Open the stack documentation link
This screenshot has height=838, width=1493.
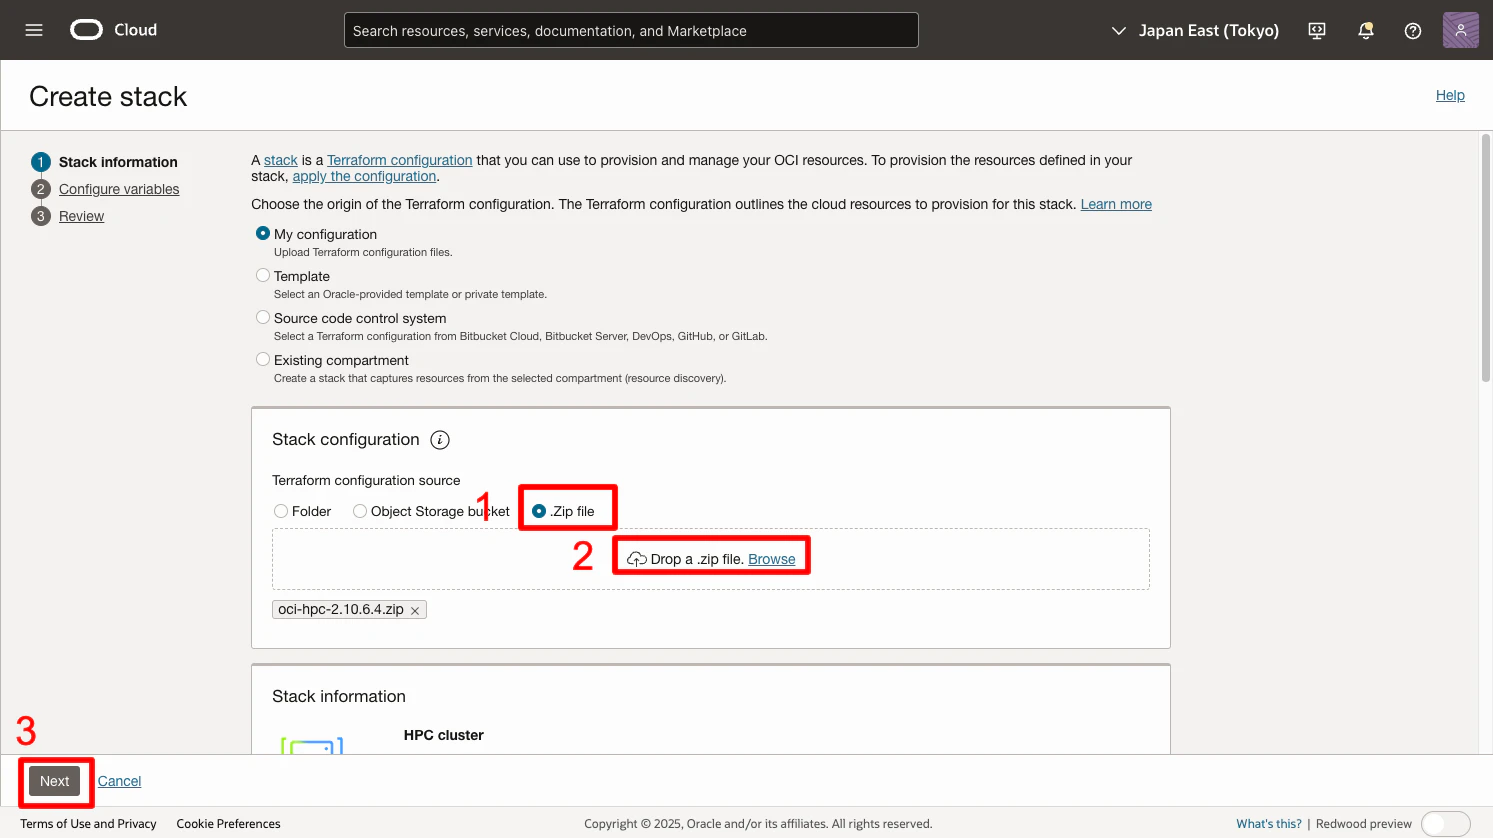coord(281,160)
